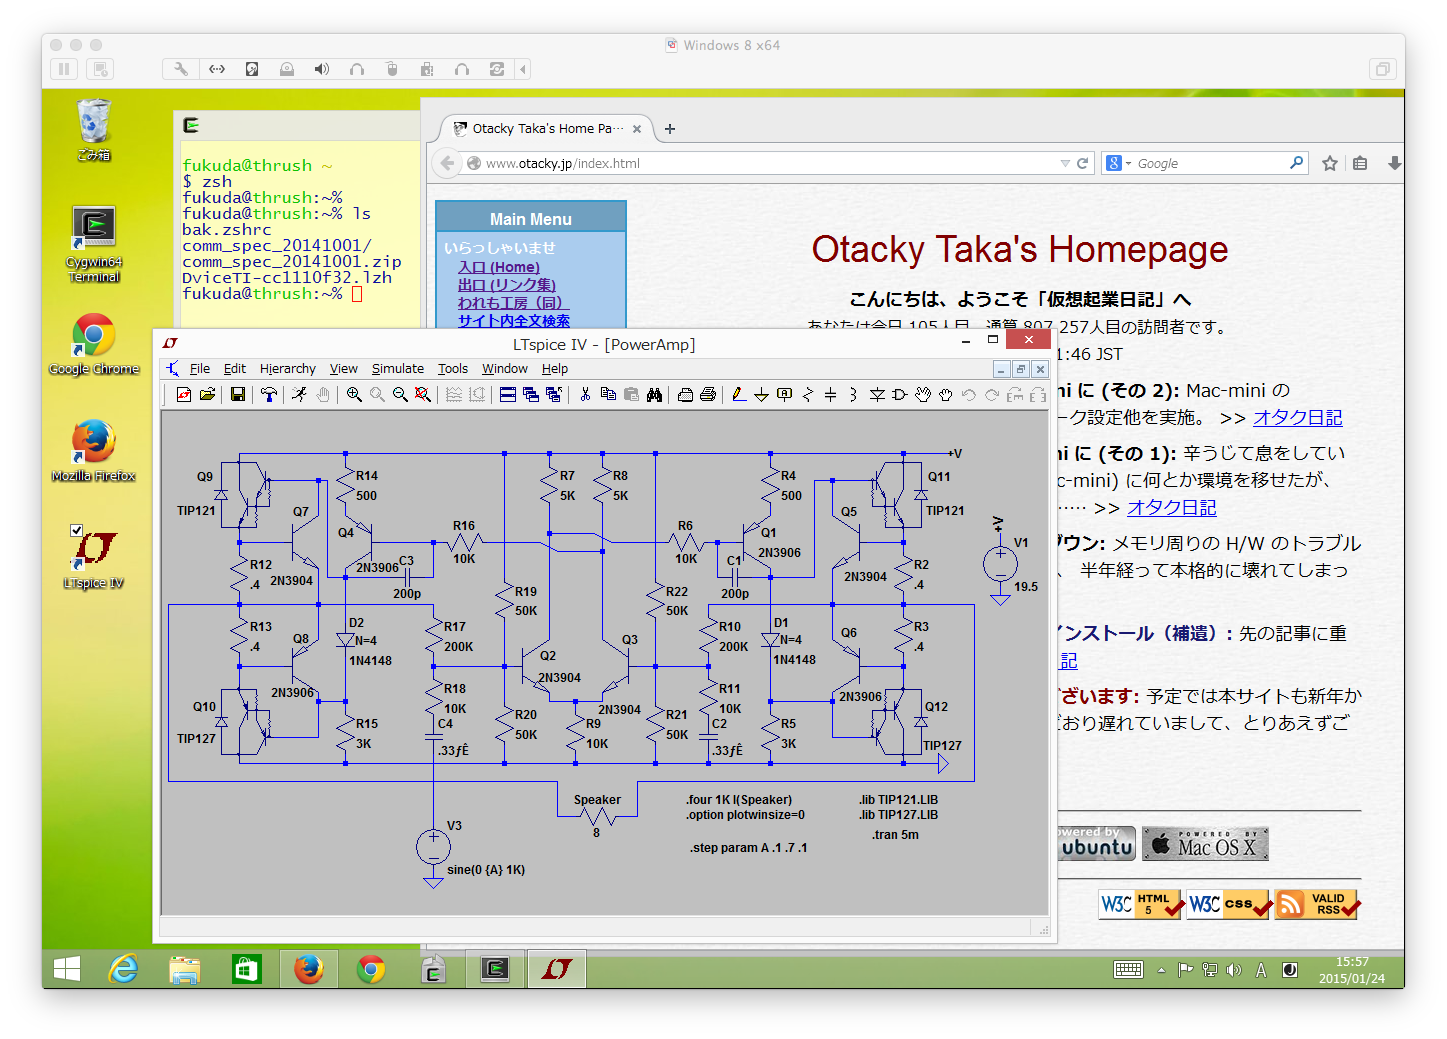The width and height of the screenshot is (1447, 1039).
Task: Open Component selector gate icon
Action: click(x=899, y=395)
